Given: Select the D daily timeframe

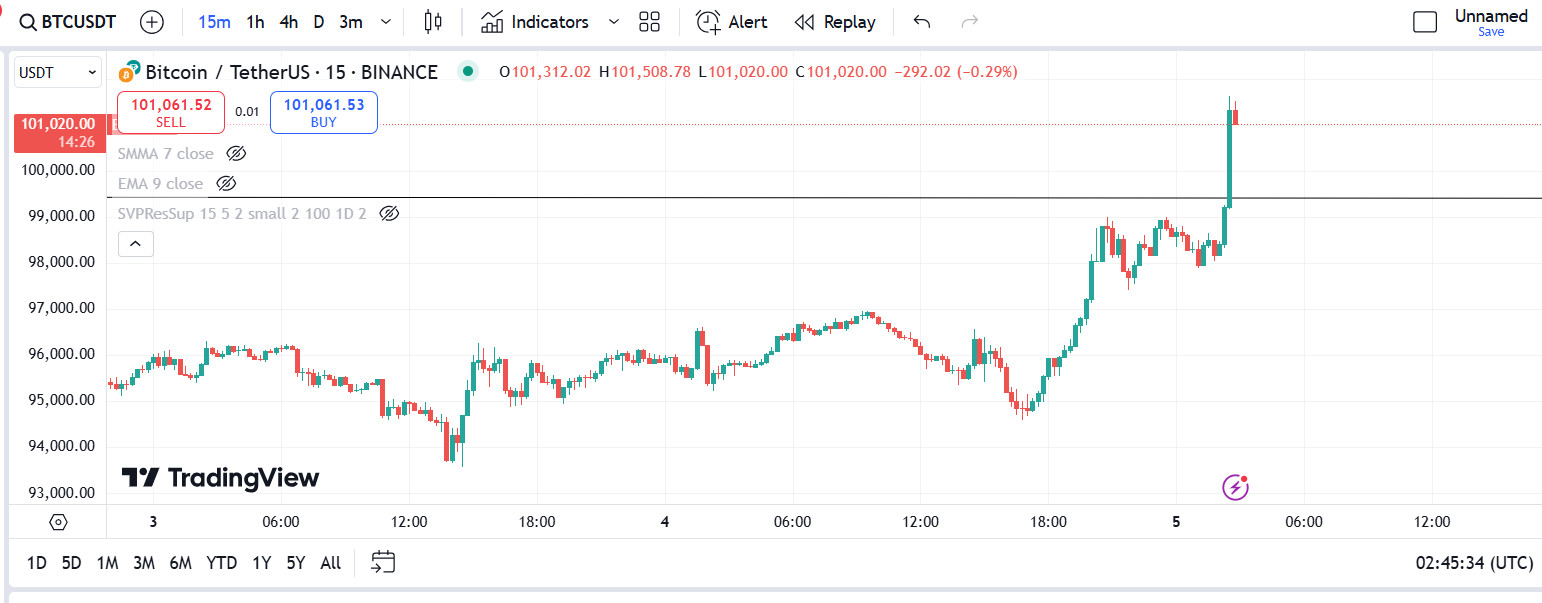Looking at the screenshot, I should coord(319,22).
